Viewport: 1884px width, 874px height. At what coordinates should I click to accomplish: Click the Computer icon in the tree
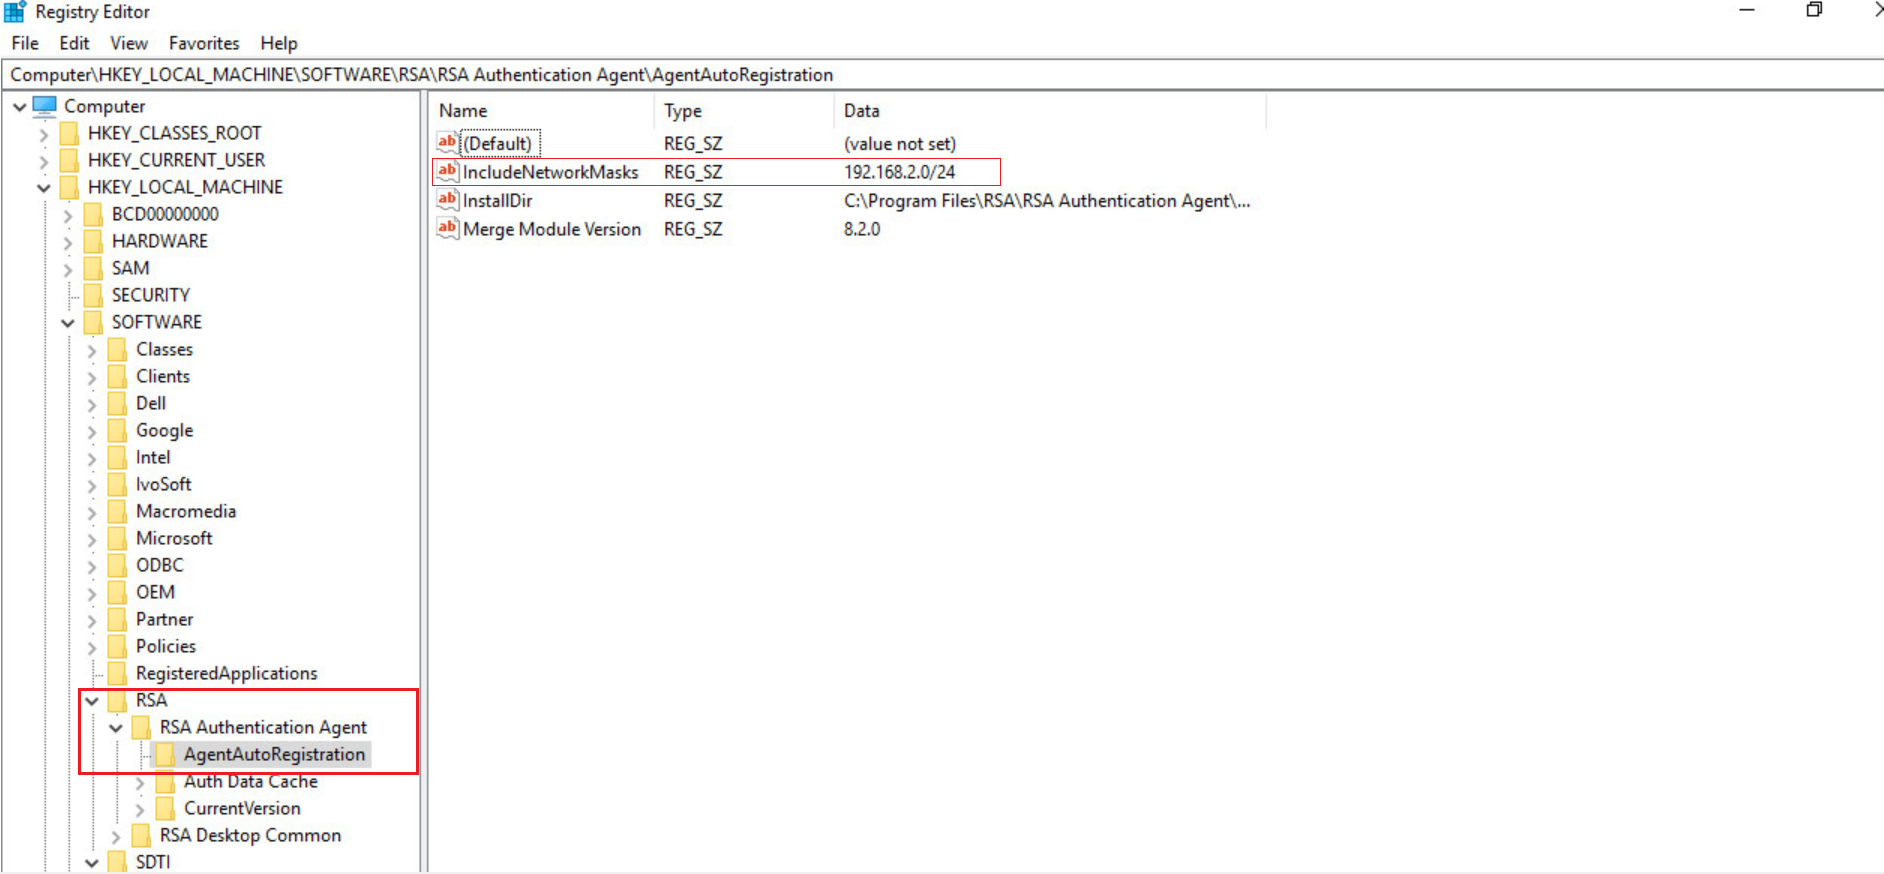tap(45, 106)
